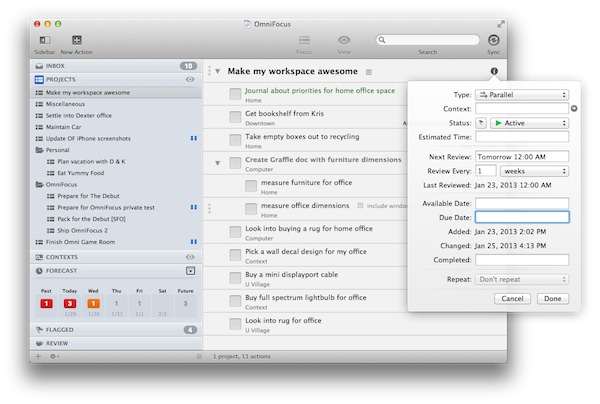Click the flag button next to Status
Viewport: 600px width, 404px height.
(x=481, y=123)
